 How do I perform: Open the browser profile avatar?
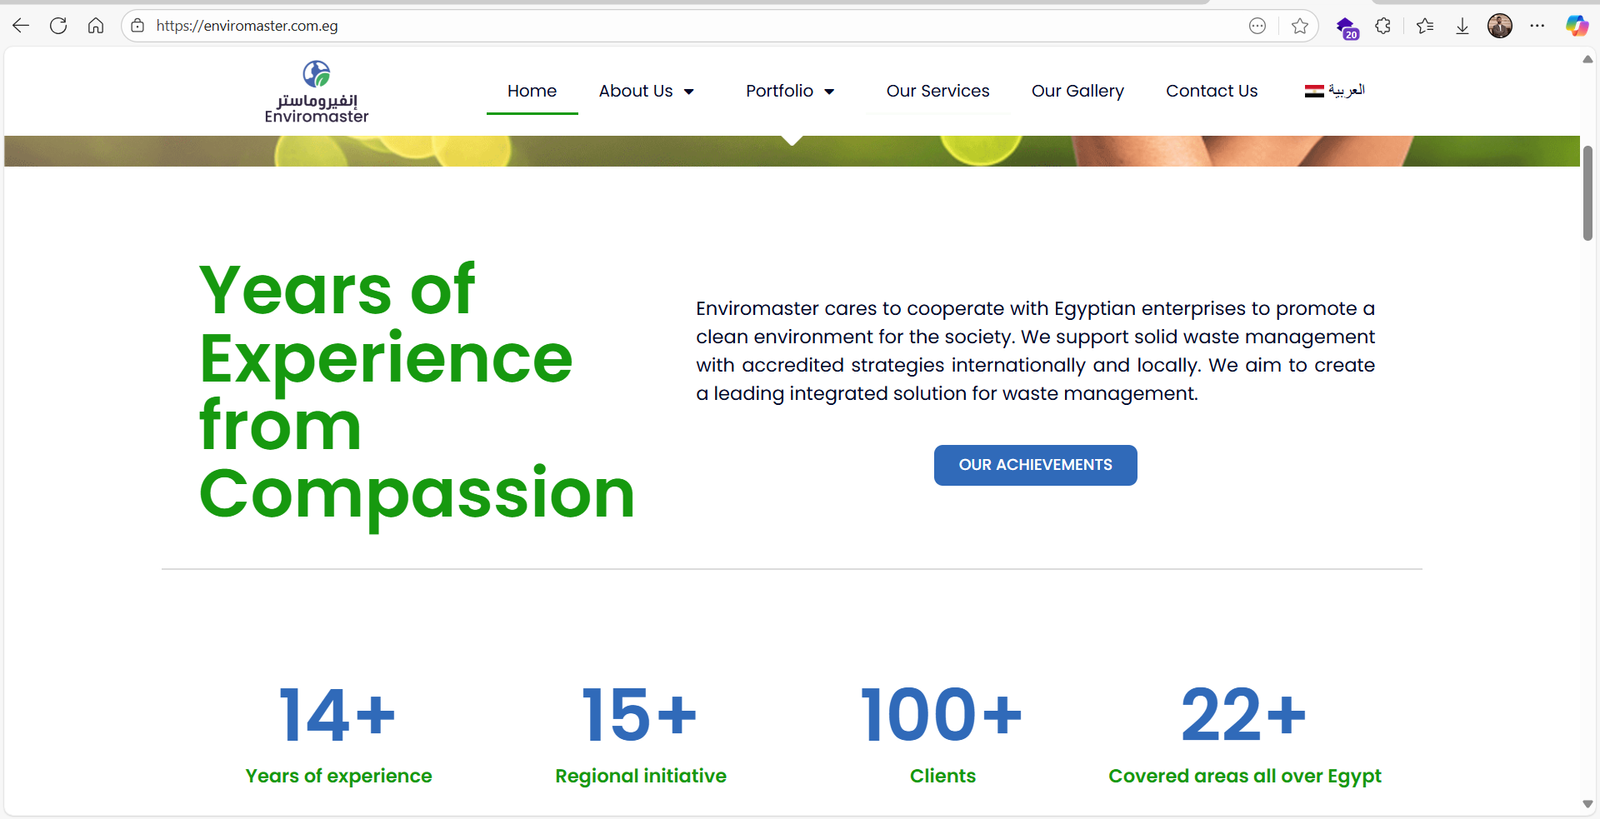(x=1499, y=26)
